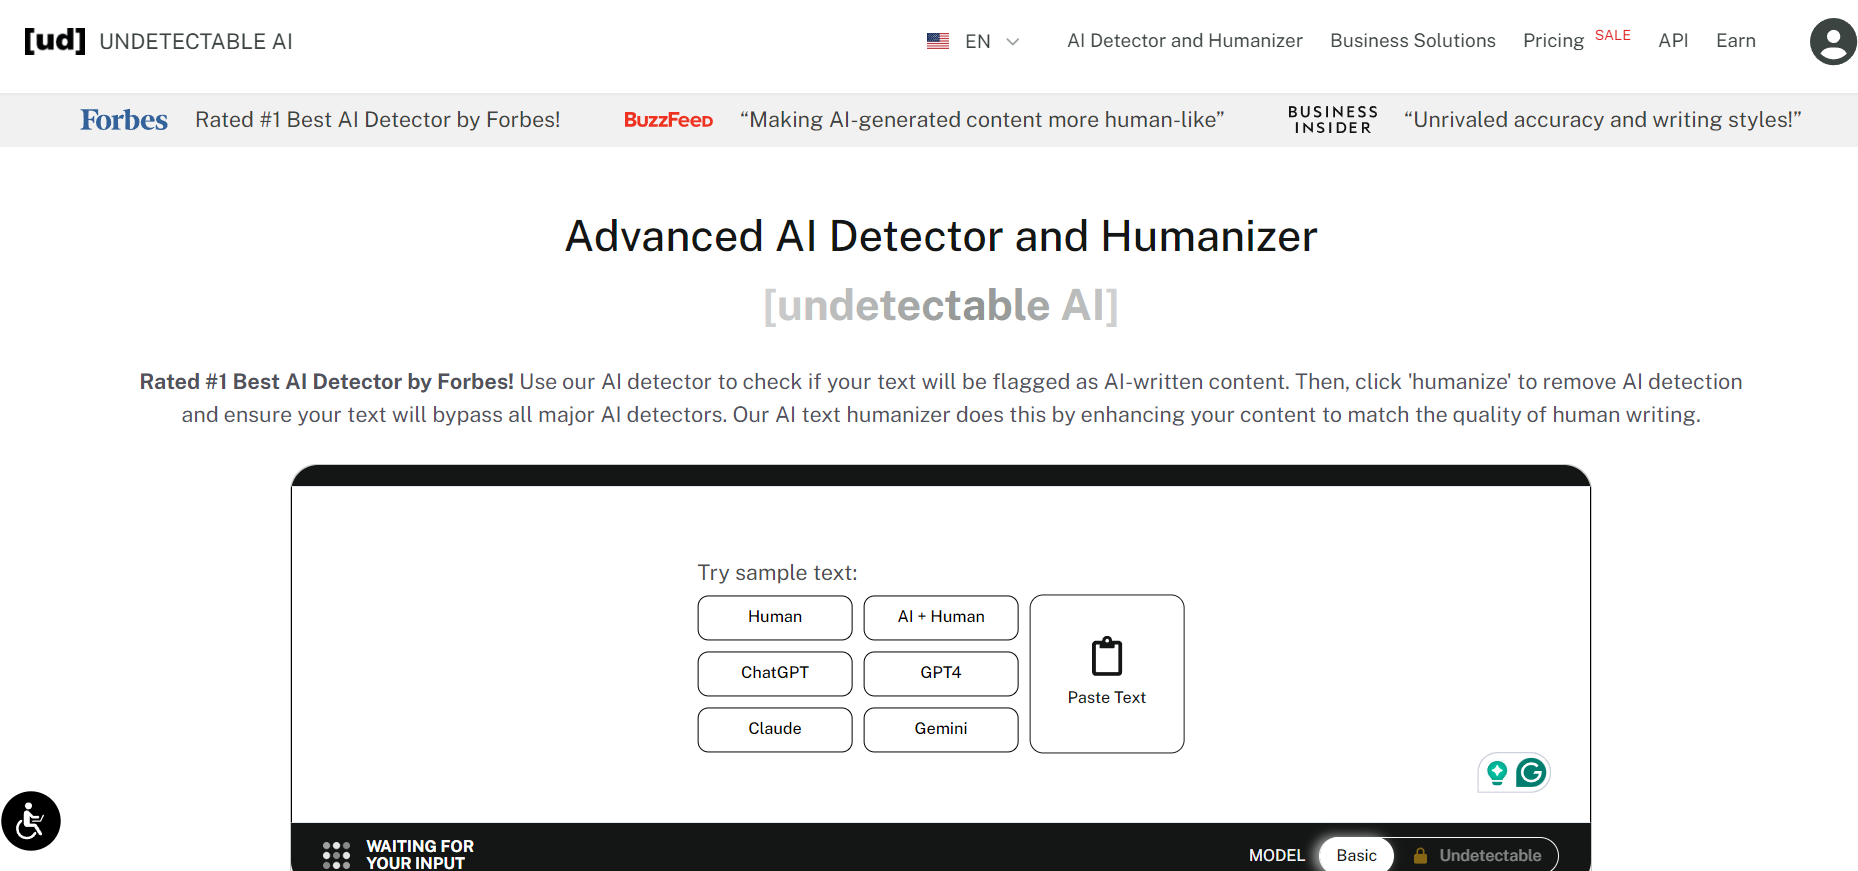
Task: Click the Forbes logo
Action: click(x=124, y=120)
